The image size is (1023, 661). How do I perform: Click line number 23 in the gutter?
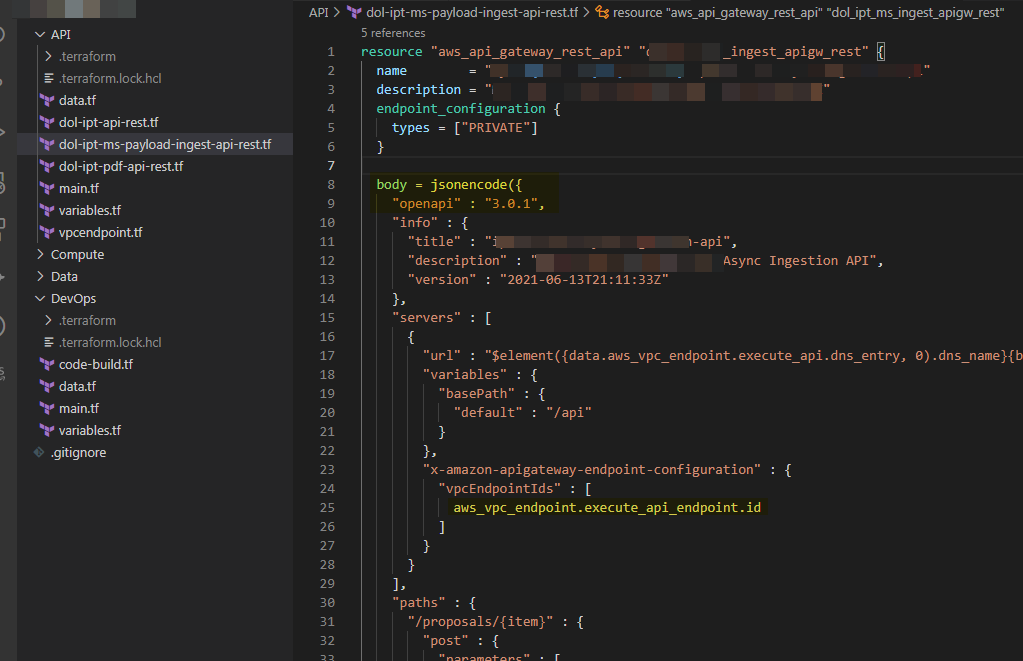click(x=327, y=469)
